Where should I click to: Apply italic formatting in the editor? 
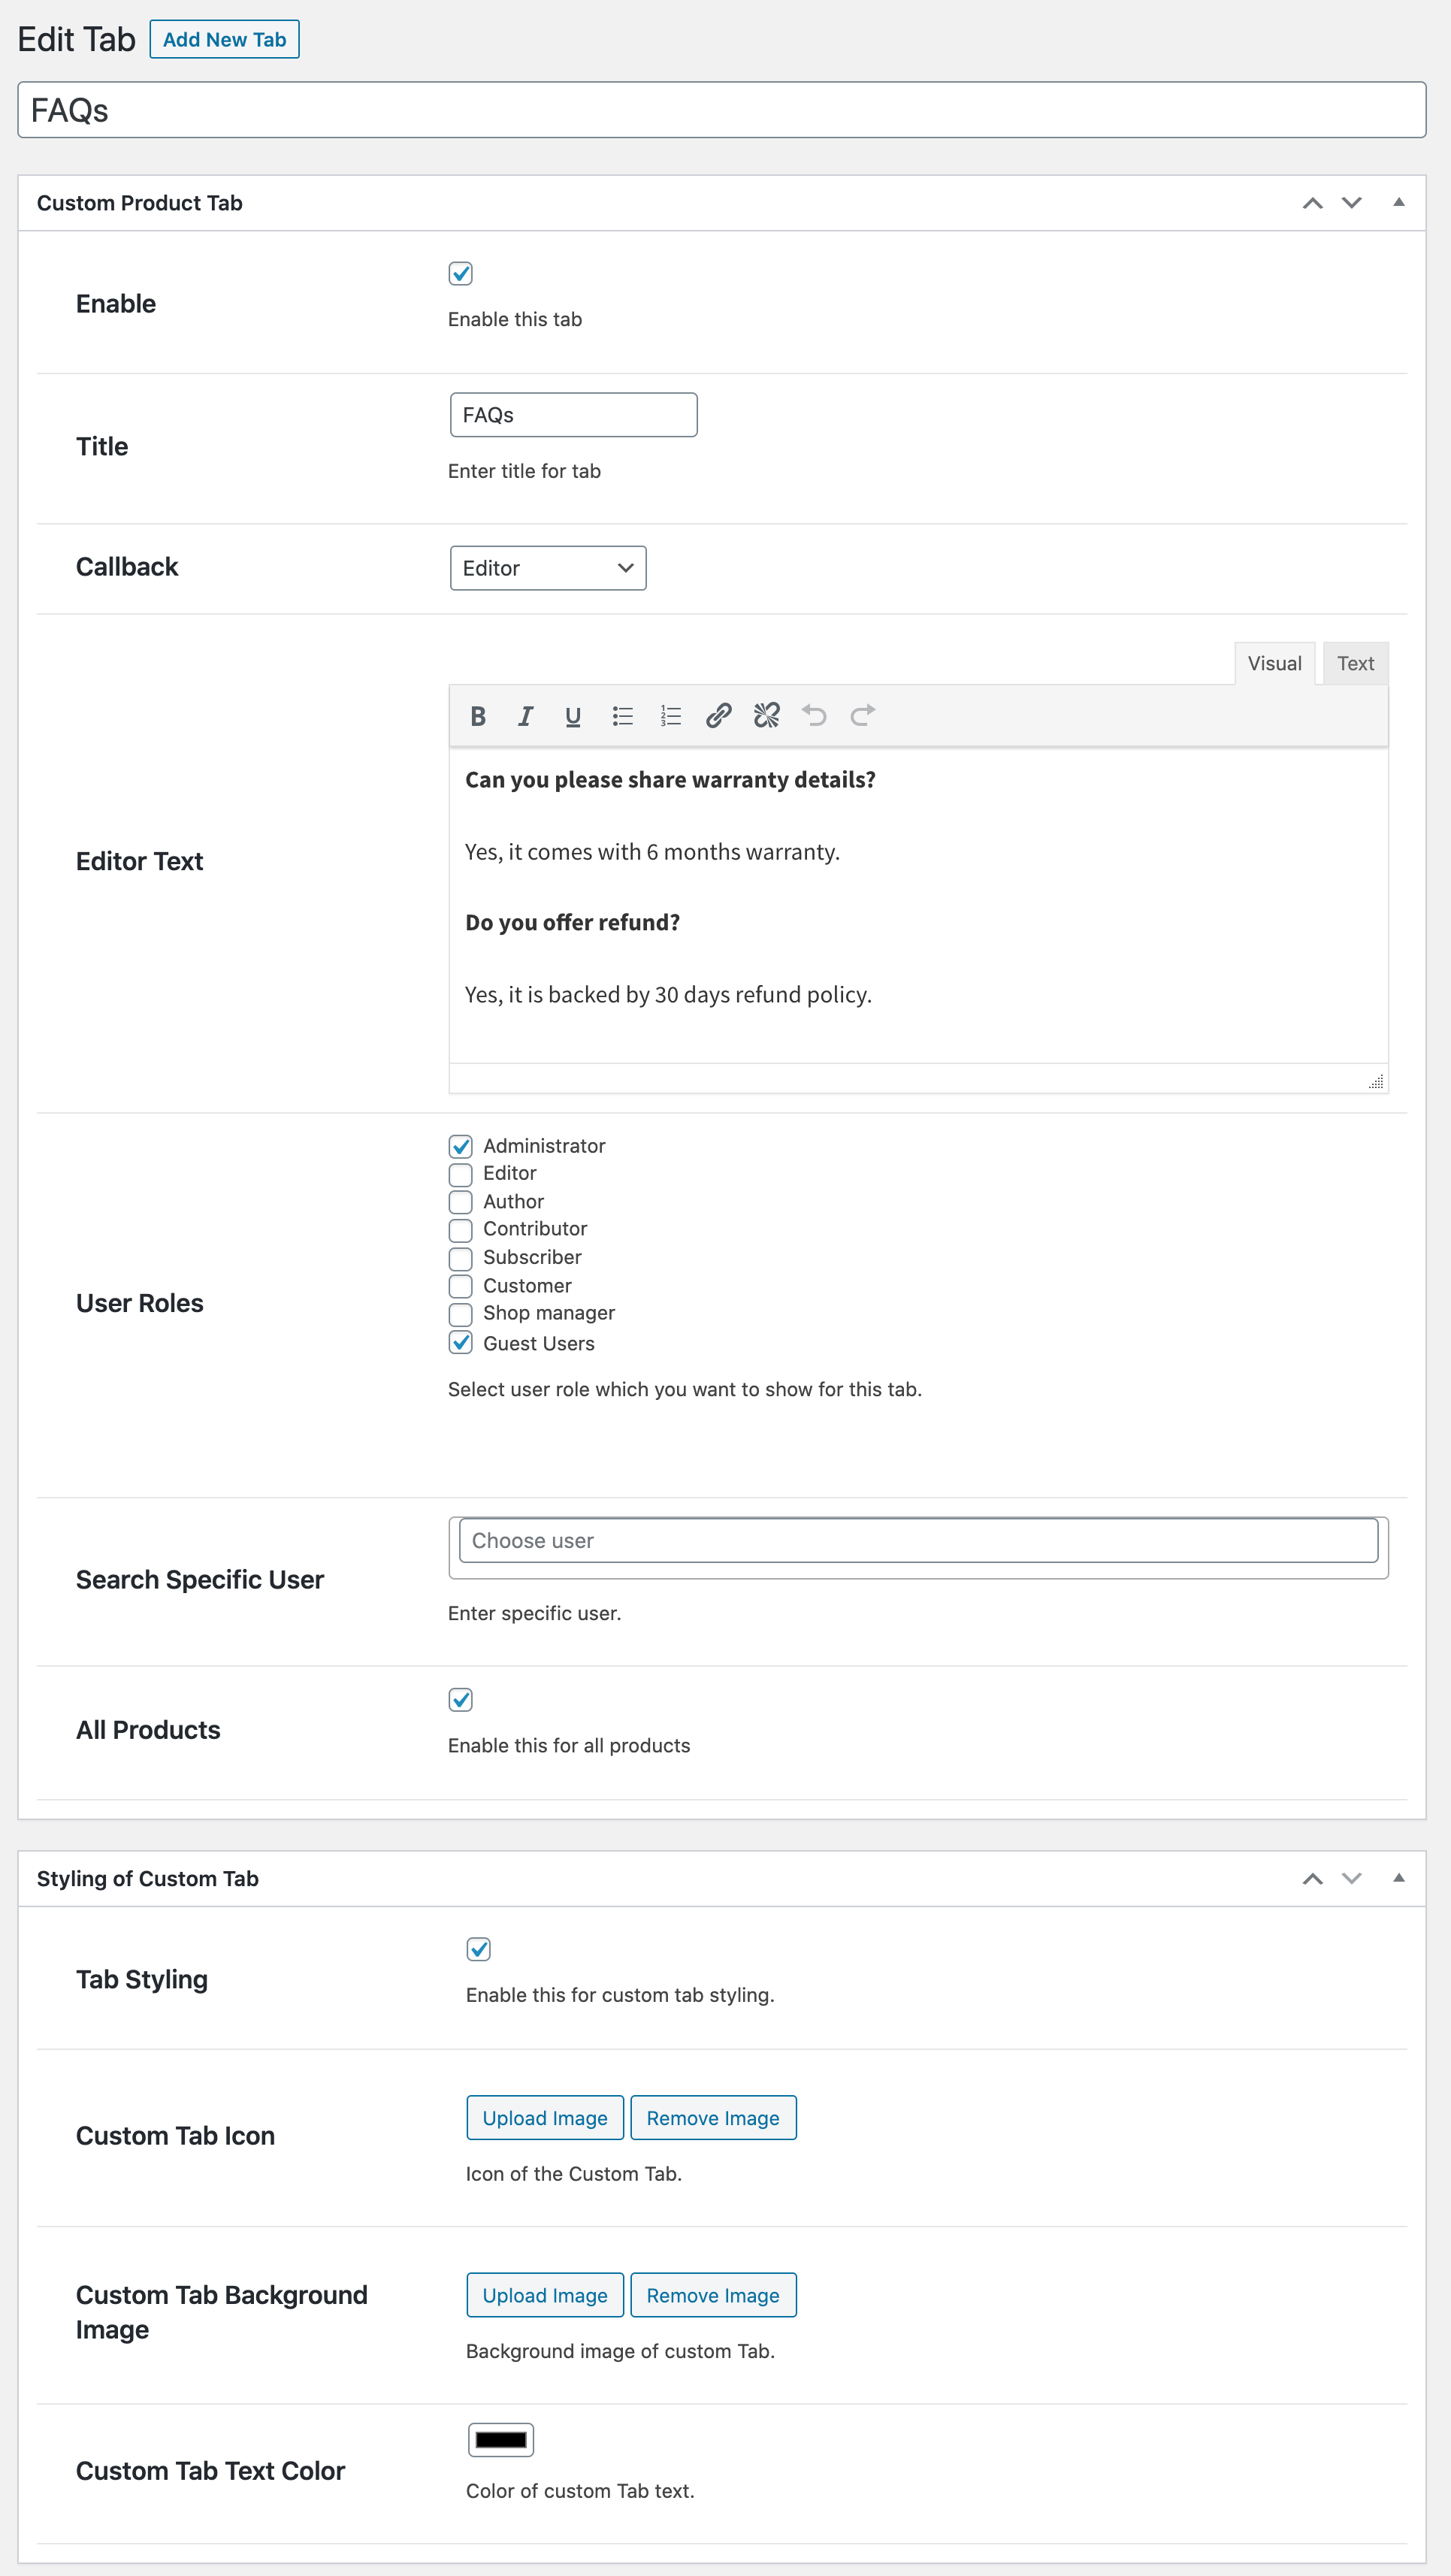525,715
